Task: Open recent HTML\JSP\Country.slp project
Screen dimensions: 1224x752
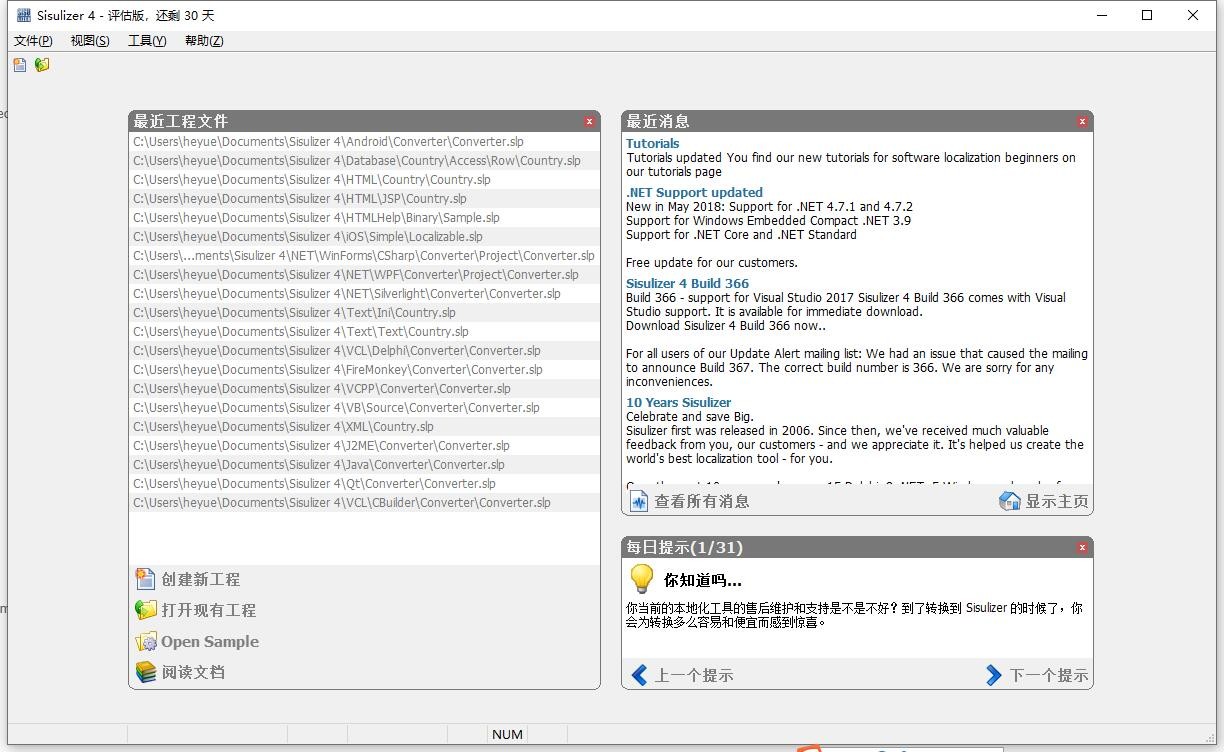Action: coord(365,198)
